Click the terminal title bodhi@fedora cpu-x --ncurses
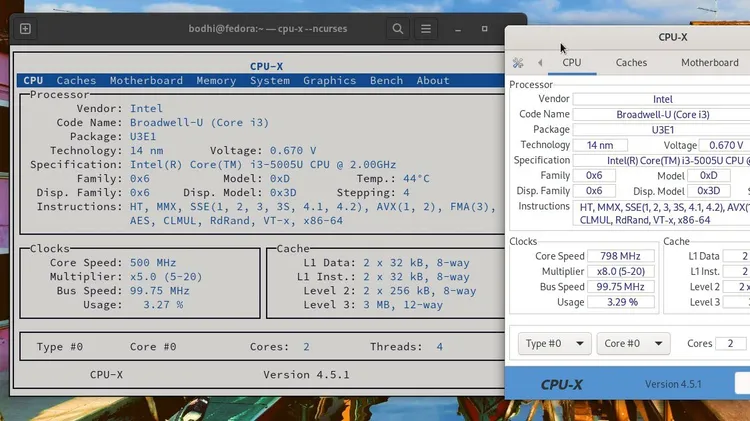The width and height of the screenshot is (750, 421). pyautogui.click(x=267, y=29)
